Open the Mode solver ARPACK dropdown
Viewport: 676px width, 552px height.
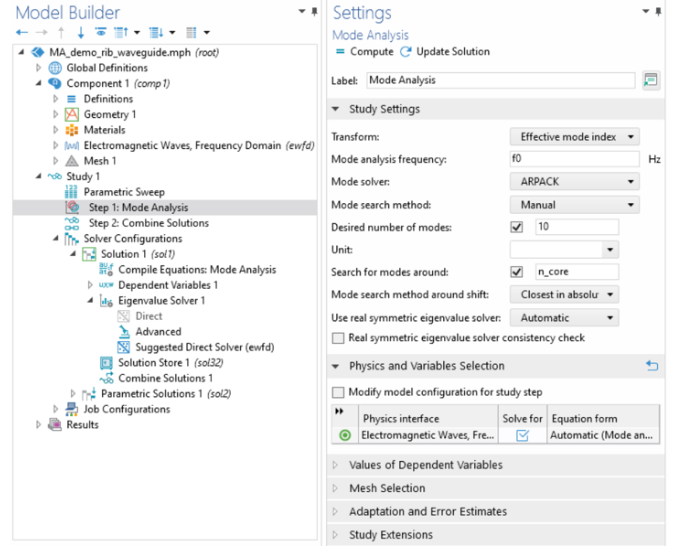click(575, 182)
